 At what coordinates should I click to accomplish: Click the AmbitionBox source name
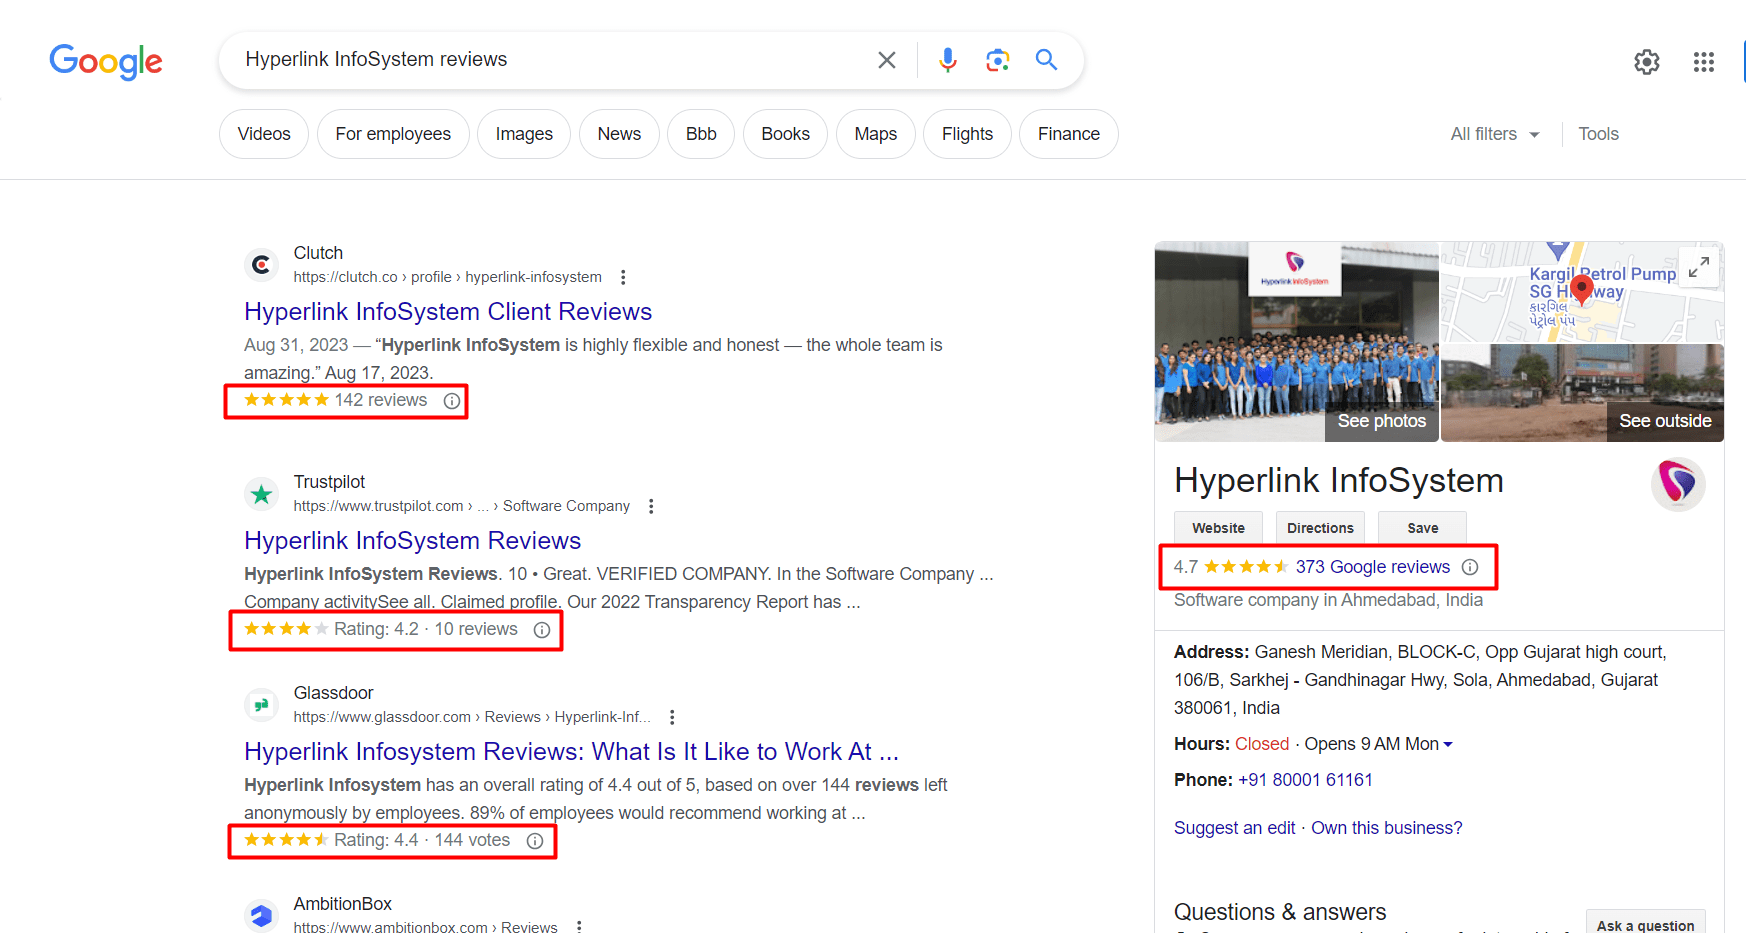tap(342, 904)
